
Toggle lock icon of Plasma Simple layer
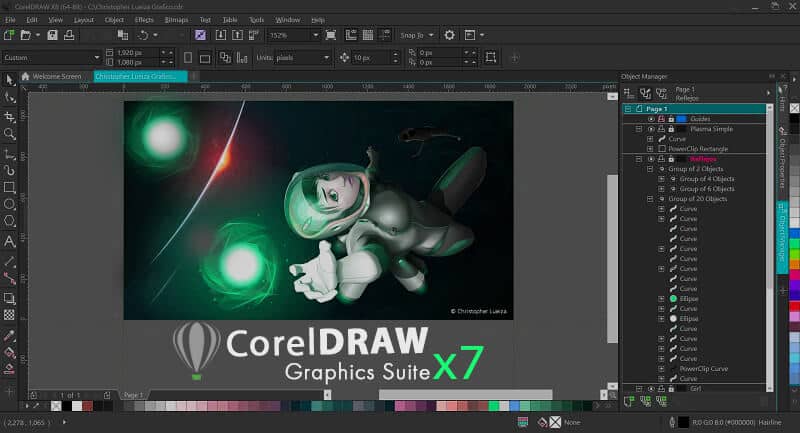pyautogui.click(x=671, y=129)
